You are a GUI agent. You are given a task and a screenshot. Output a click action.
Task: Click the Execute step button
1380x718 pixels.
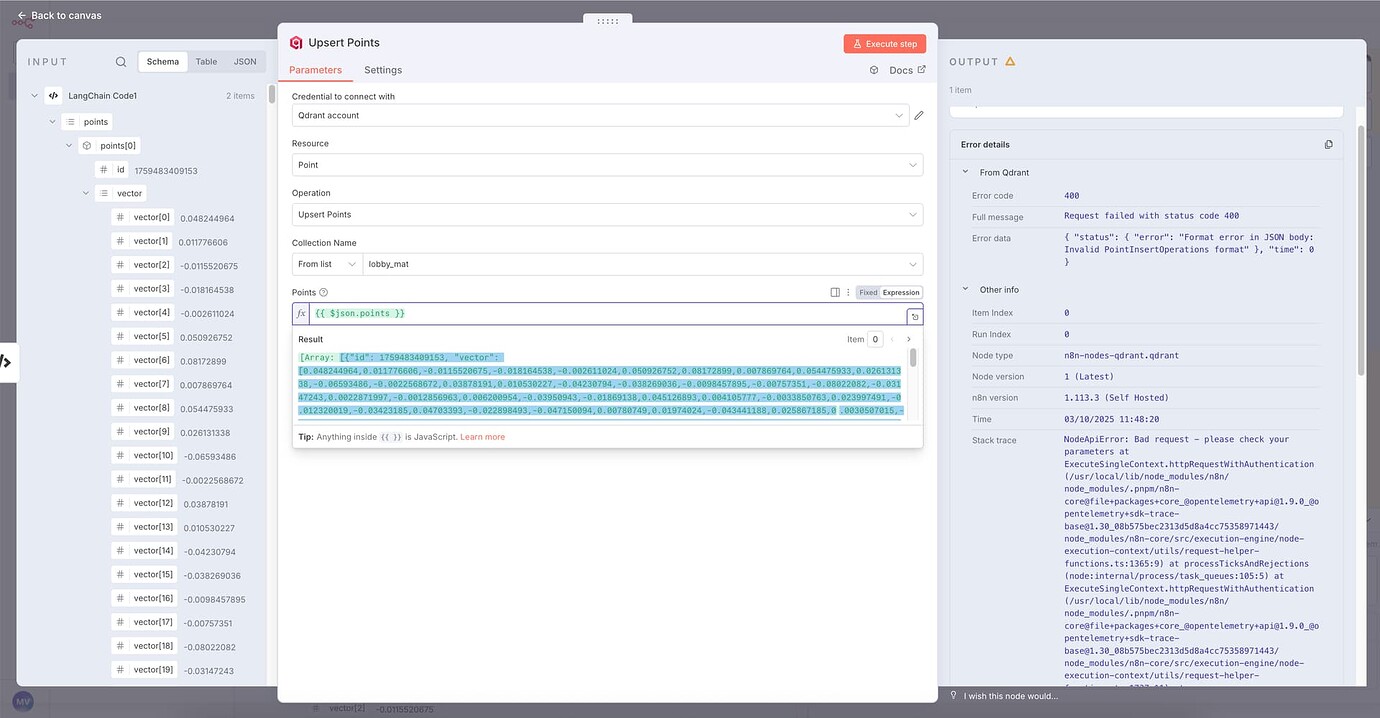884,43
